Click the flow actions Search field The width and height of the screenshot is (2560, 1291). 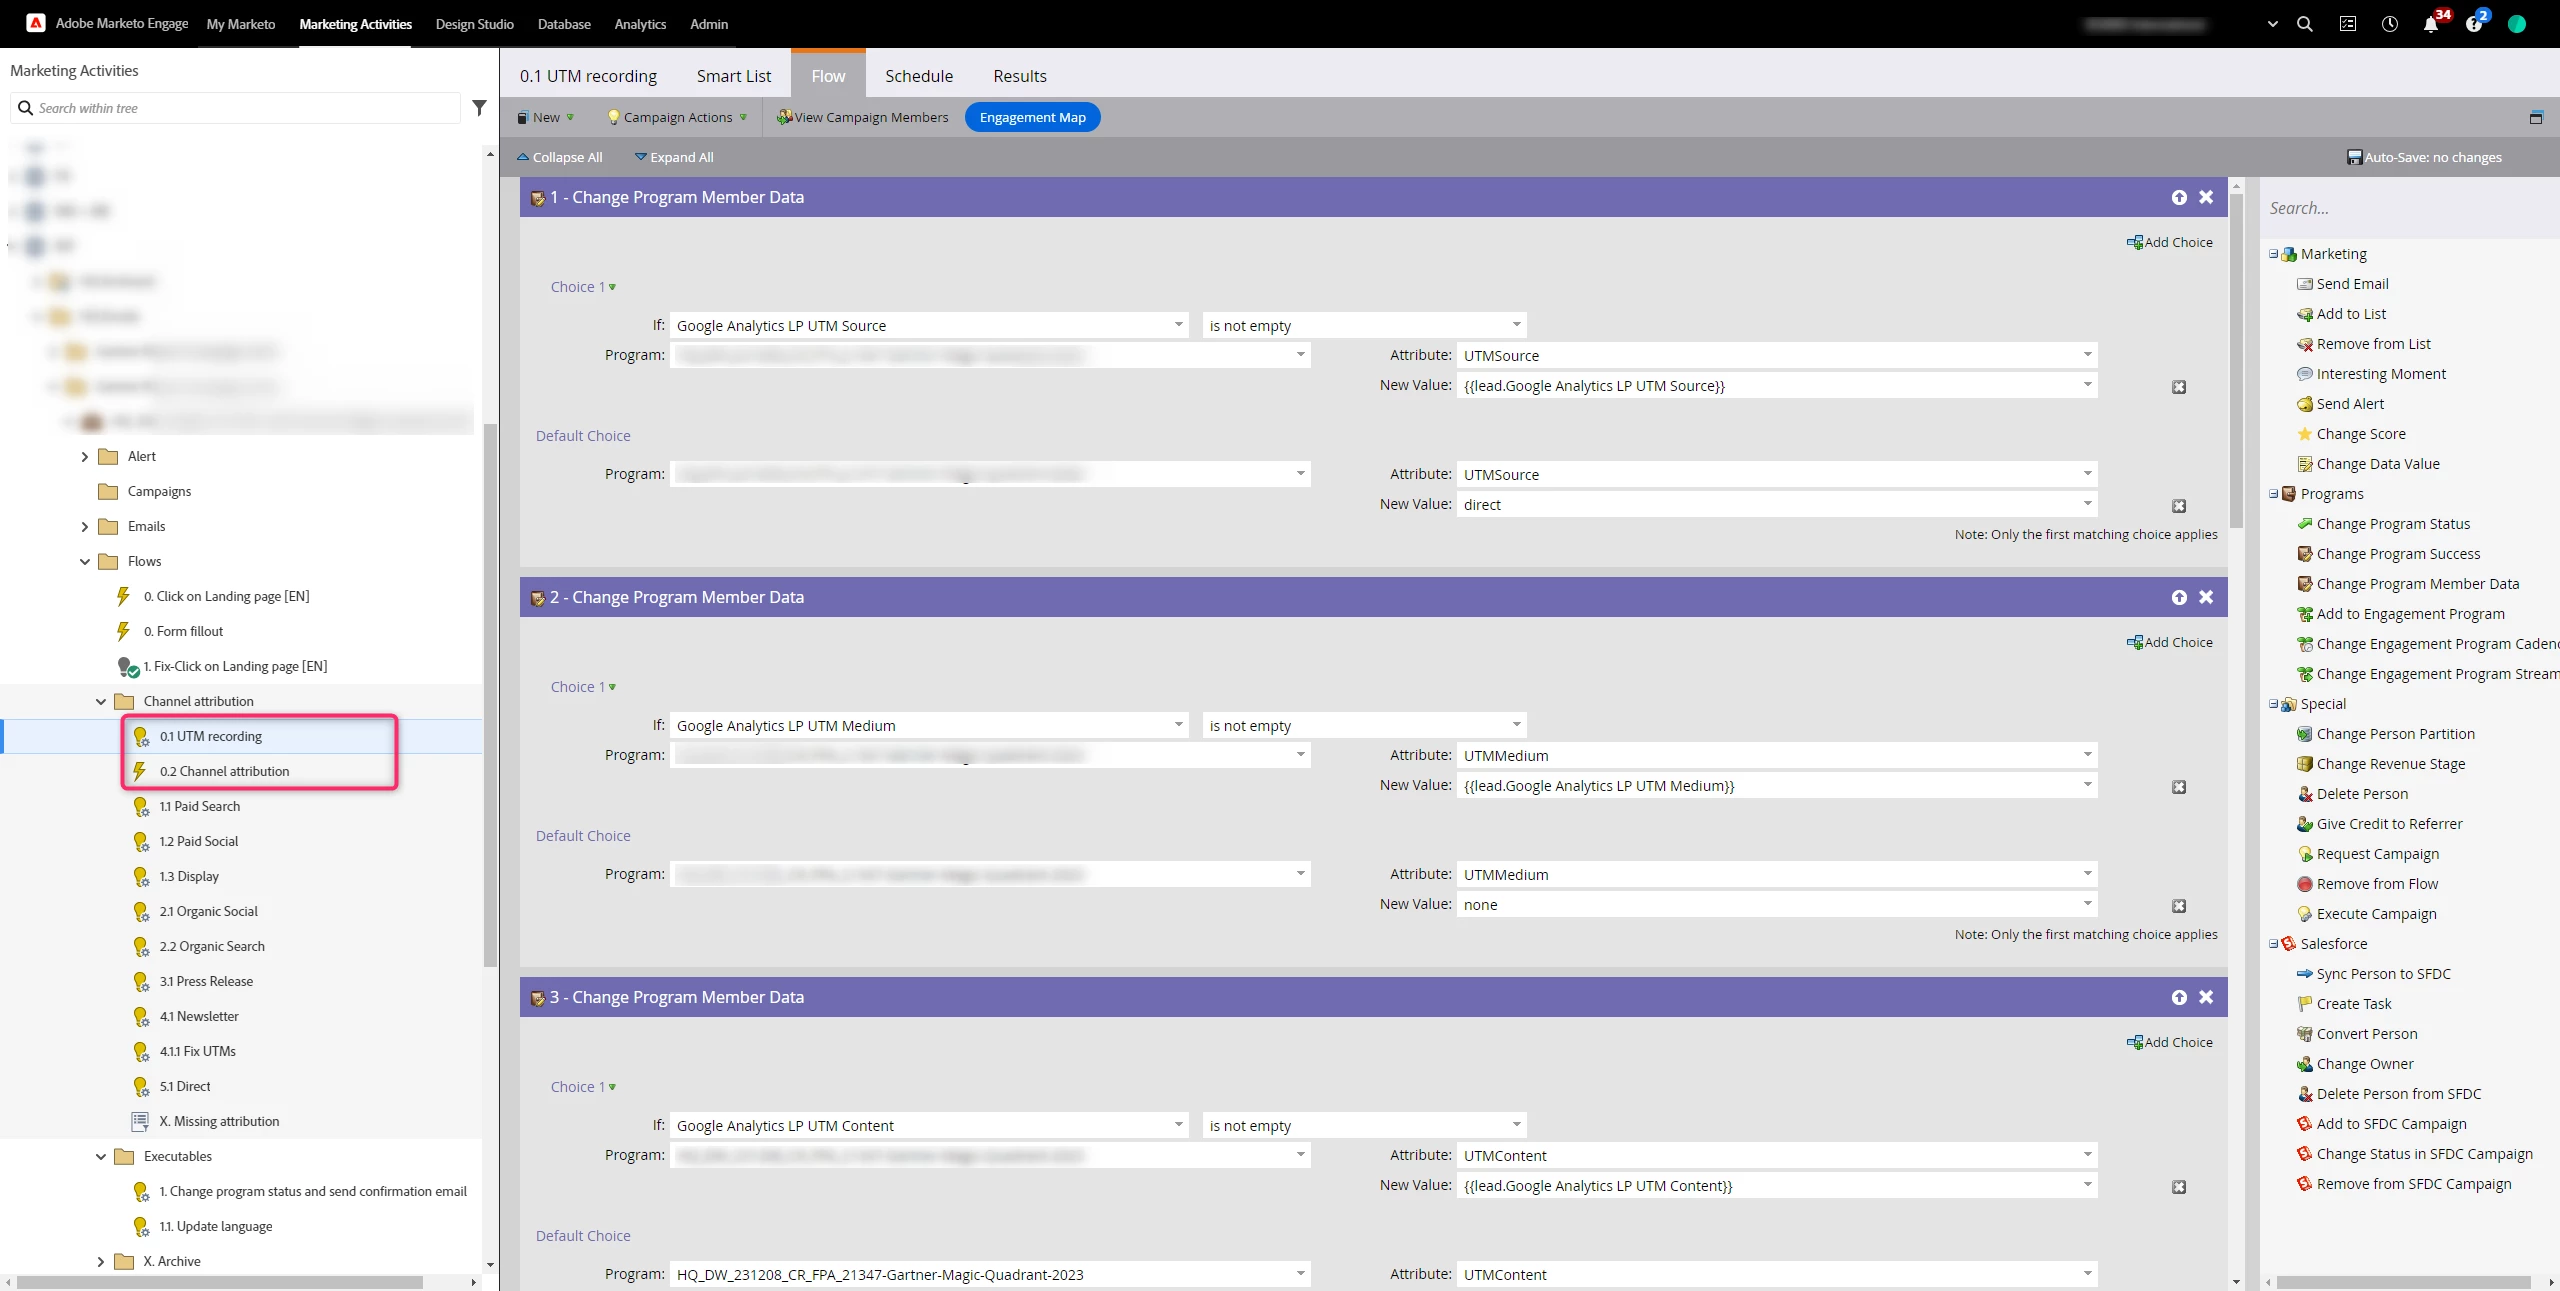click(x=2400, y=208)
